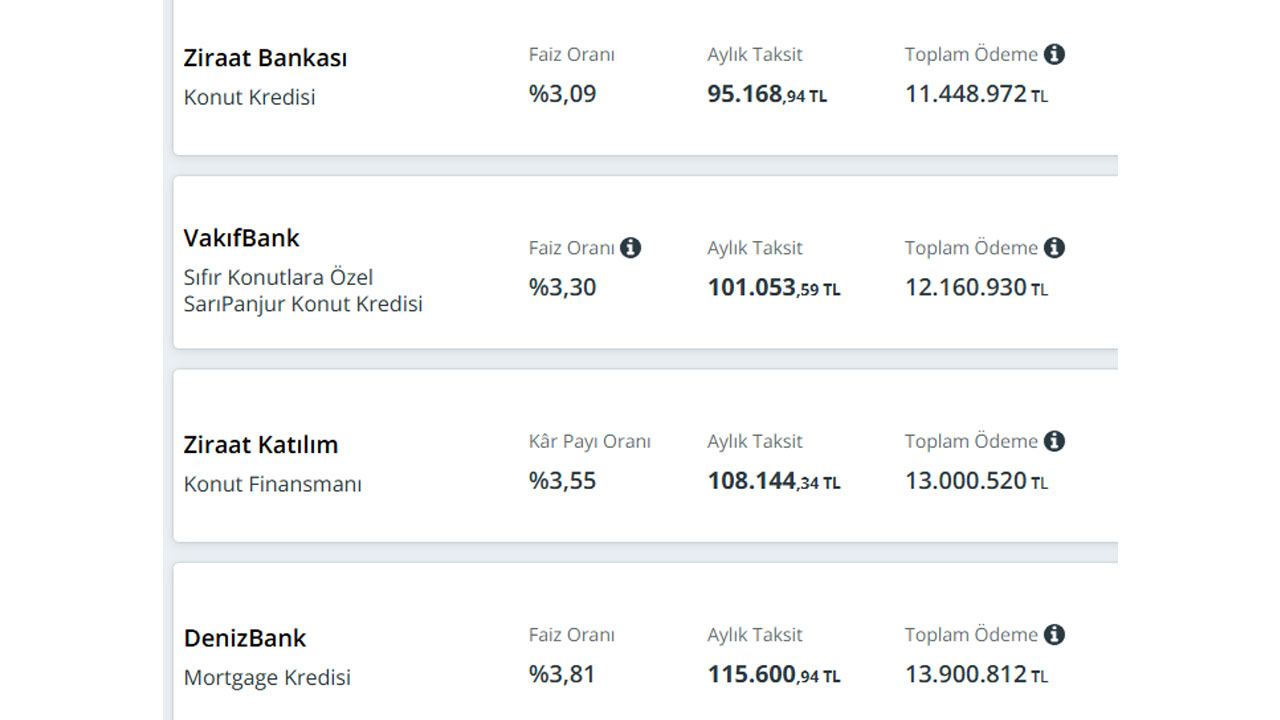Open DenizBank Mortgage Kredisi product

point(267,678)
